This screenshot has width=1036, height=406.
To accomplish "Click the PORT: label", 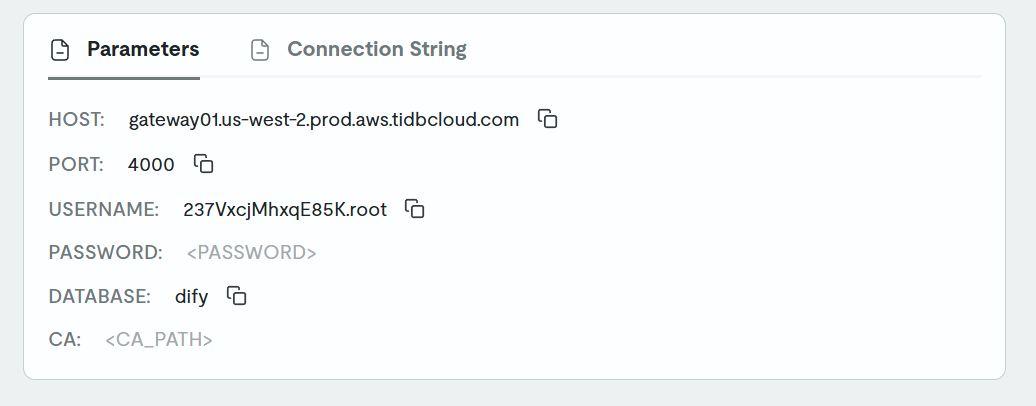I will 76,165.
